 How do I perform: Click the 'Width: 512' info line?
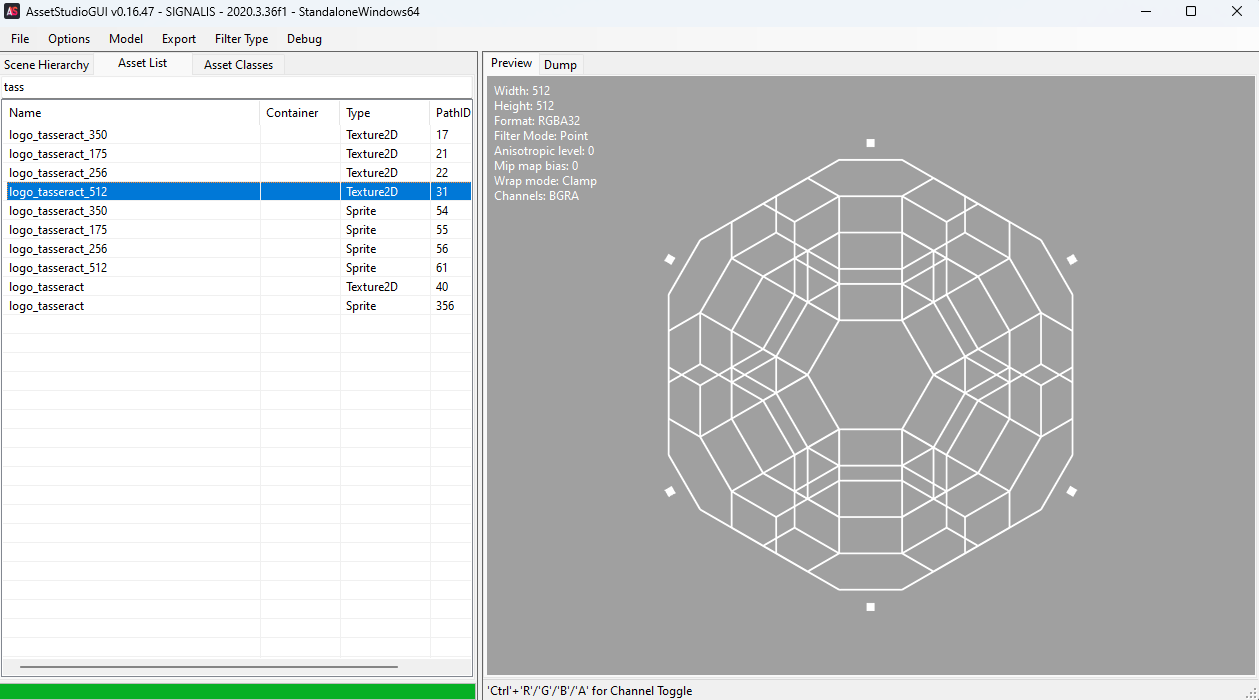tap(522, 91)
